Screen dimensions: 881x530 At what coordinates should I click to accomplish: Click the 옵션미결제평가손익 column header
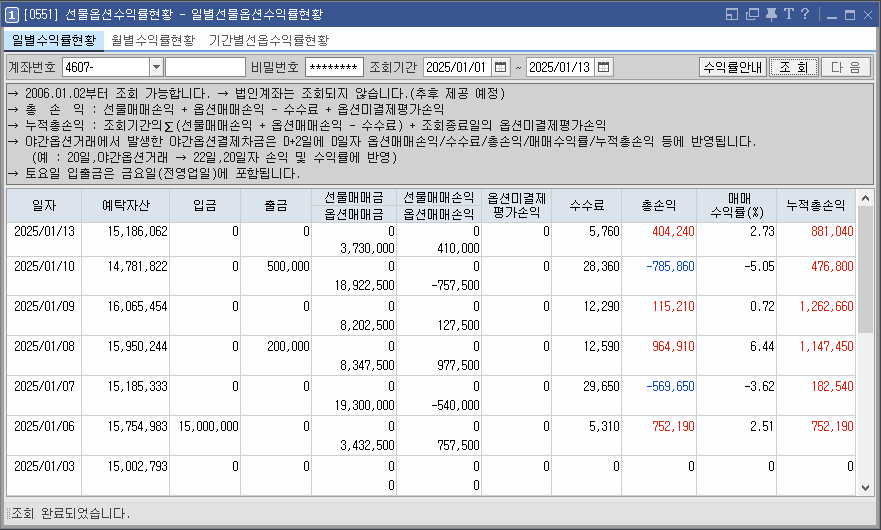pos(516,206)
